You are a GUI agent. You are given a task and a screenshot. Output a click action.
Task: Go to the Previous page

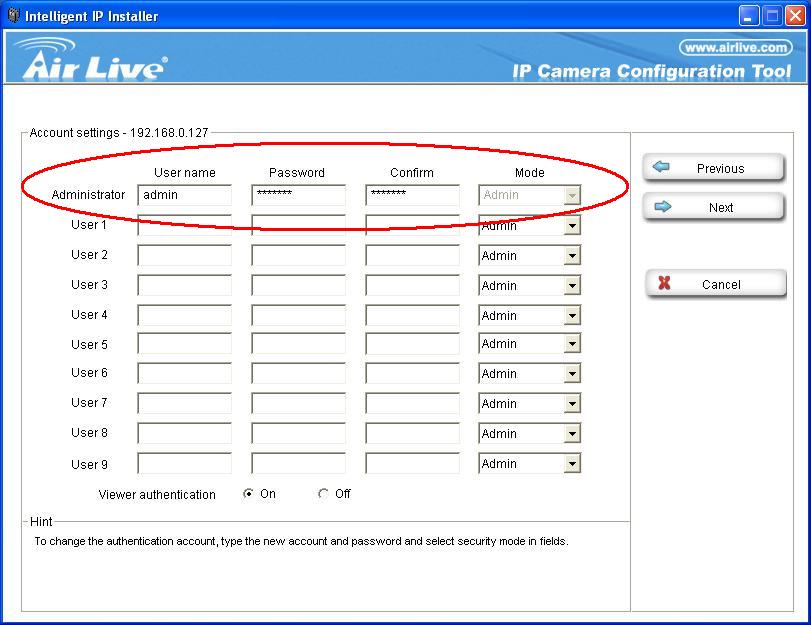pos(713,168)
